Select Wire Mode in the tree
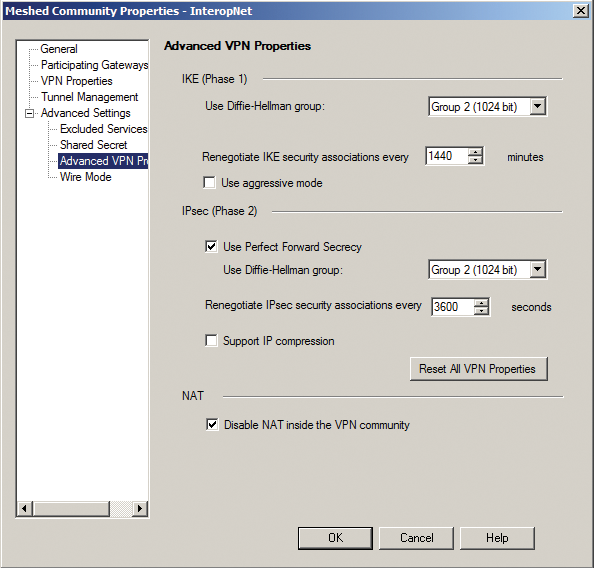The width and height of the screenshot is (594, 568). (x=86, y=177)
